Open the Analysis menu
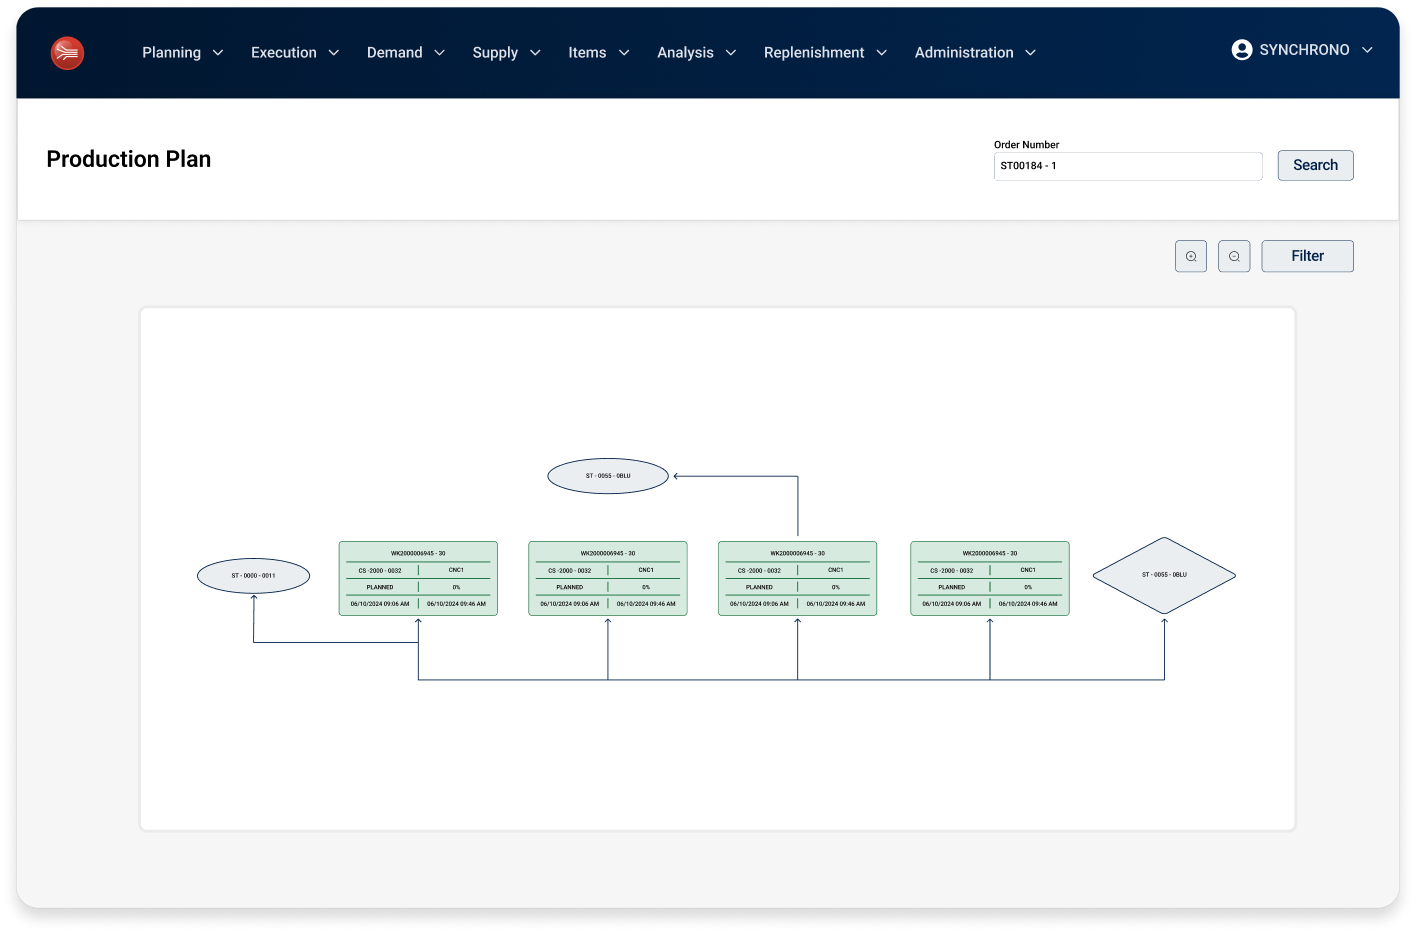 (685, 53)
